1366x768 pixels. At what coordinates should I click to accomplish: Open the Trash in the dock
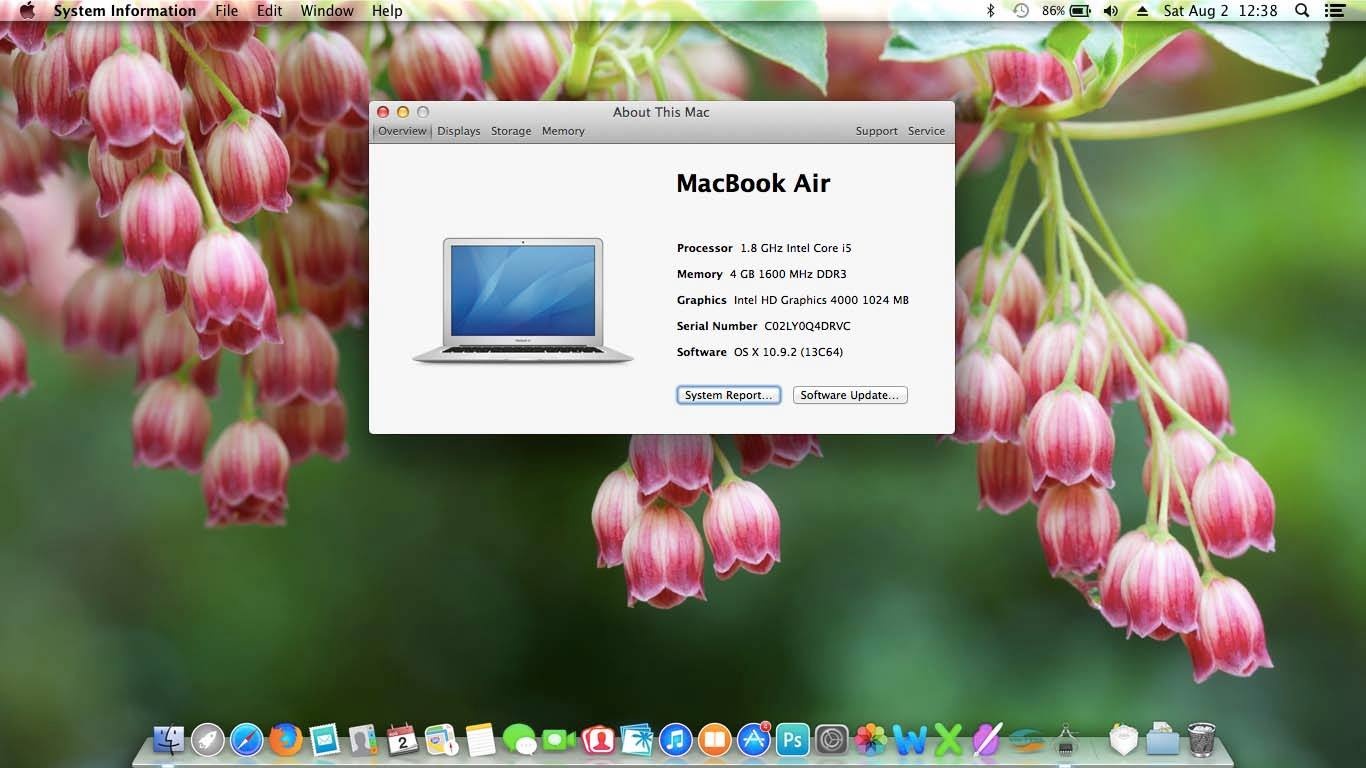point(1201,740)
